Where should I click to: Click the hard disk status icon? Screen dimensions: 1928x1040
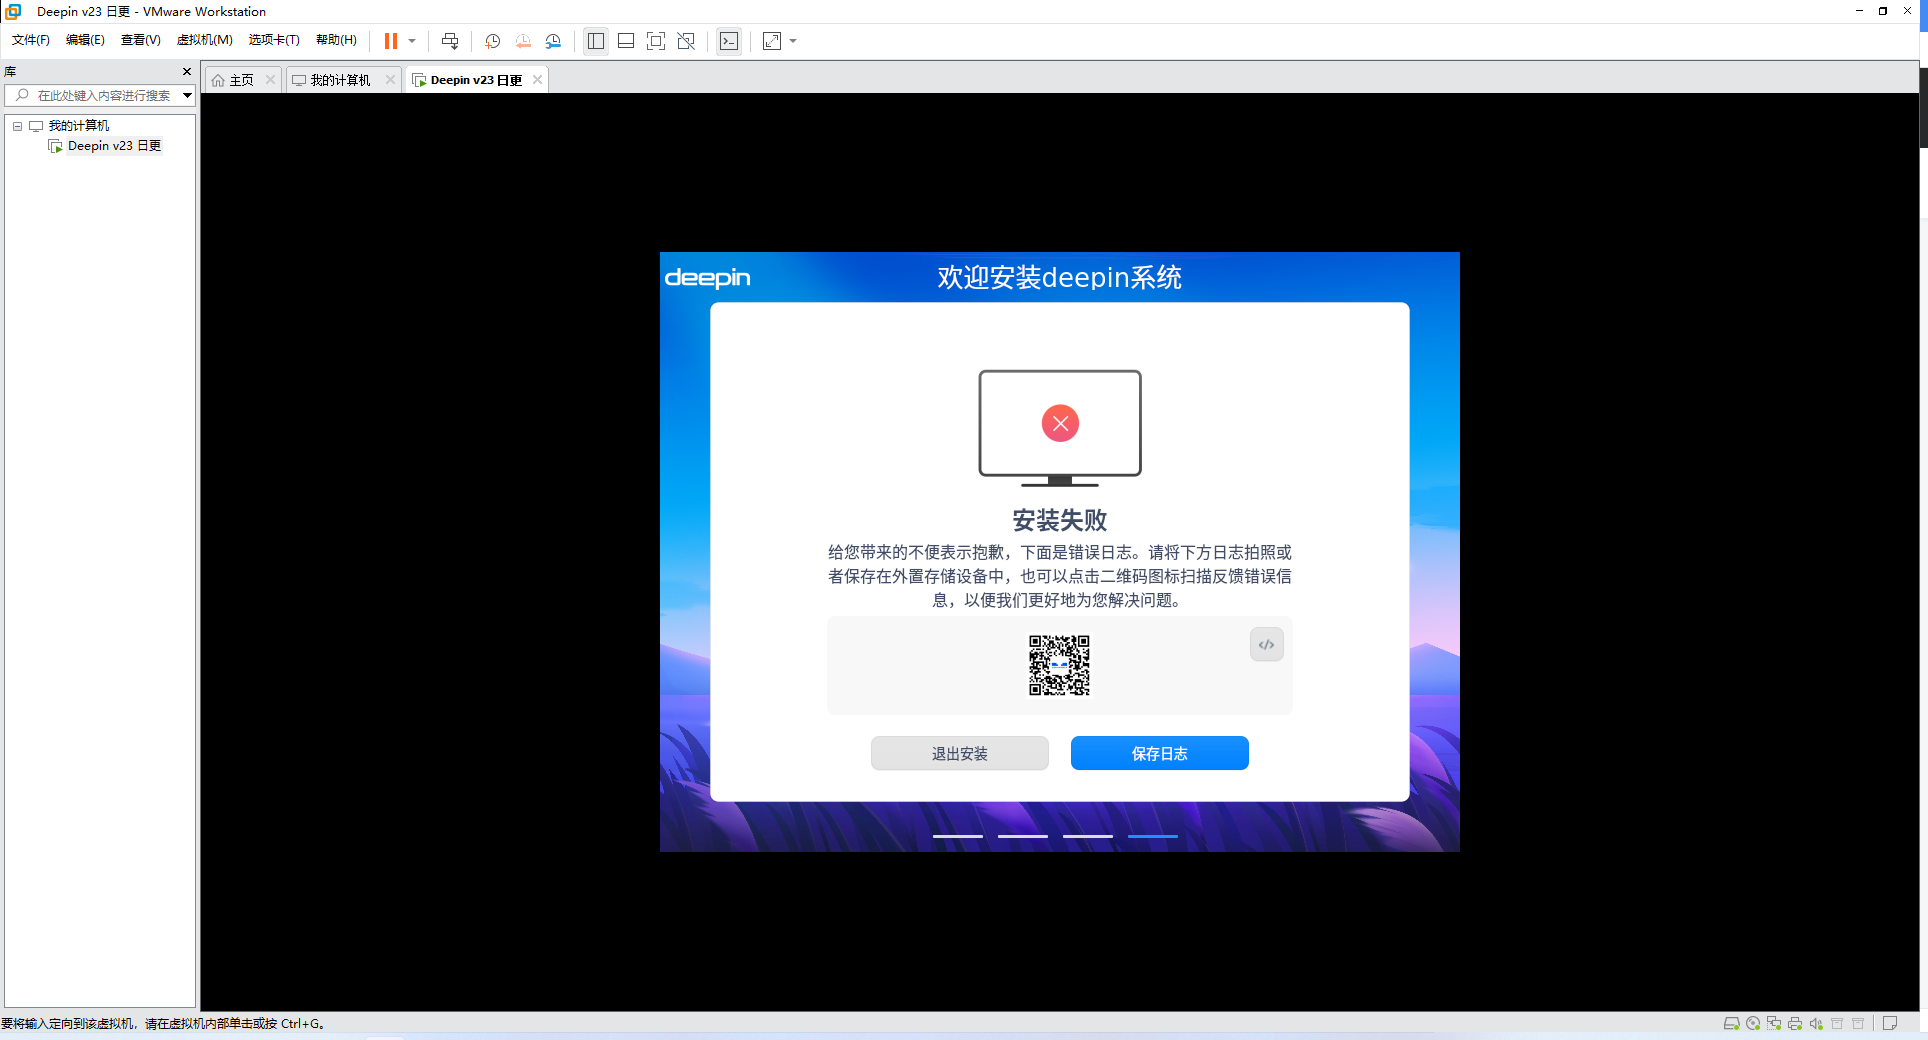pyautogui.click(x=1731, y=1023)
